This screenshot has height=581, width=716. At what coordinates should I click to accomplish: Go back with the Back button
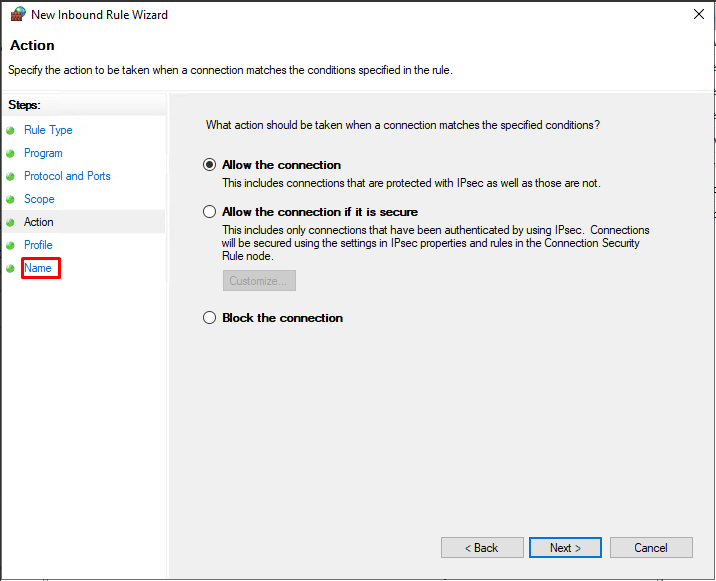click(x=482, y=547)
